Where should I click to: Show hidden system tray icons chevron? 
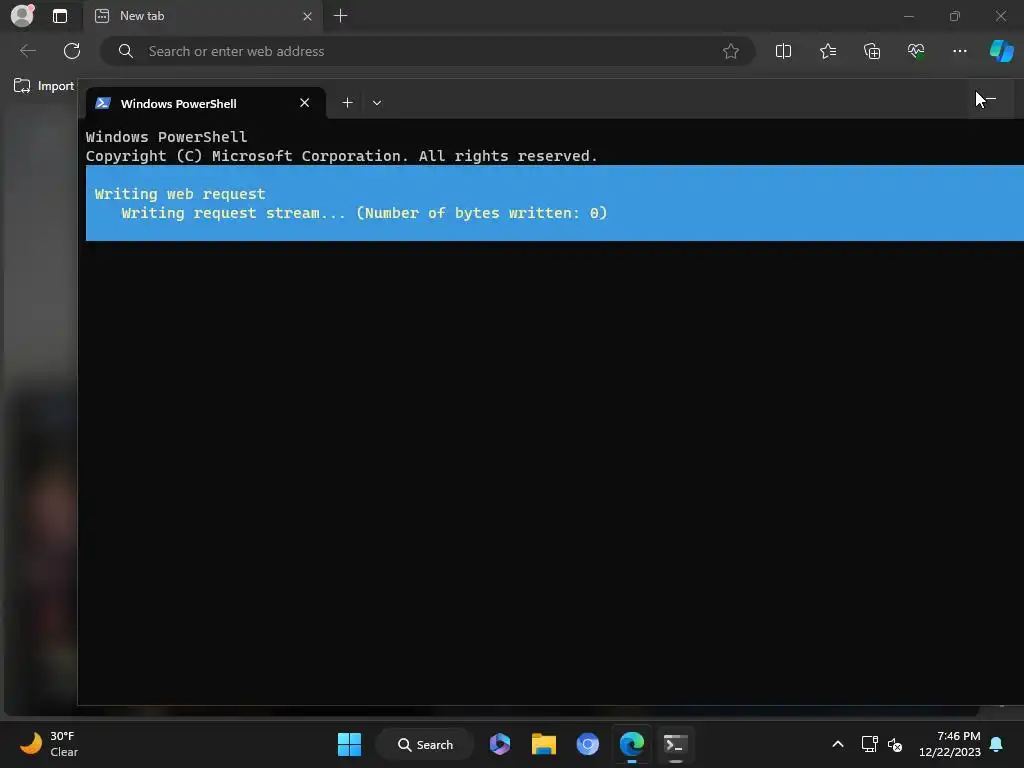pos(838,744)
